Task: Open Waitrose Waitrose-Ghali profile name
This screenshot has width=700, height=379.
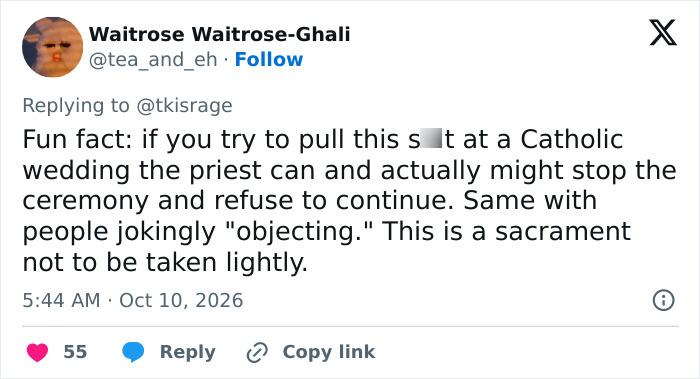Action: pos(220,34)
